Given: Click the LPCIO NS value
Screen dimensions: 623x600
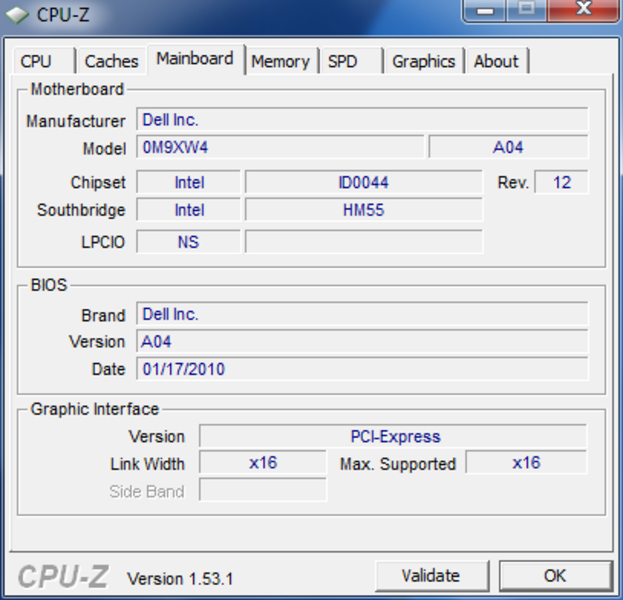Looking at the screenshot, I should click(x=189, y=242).
